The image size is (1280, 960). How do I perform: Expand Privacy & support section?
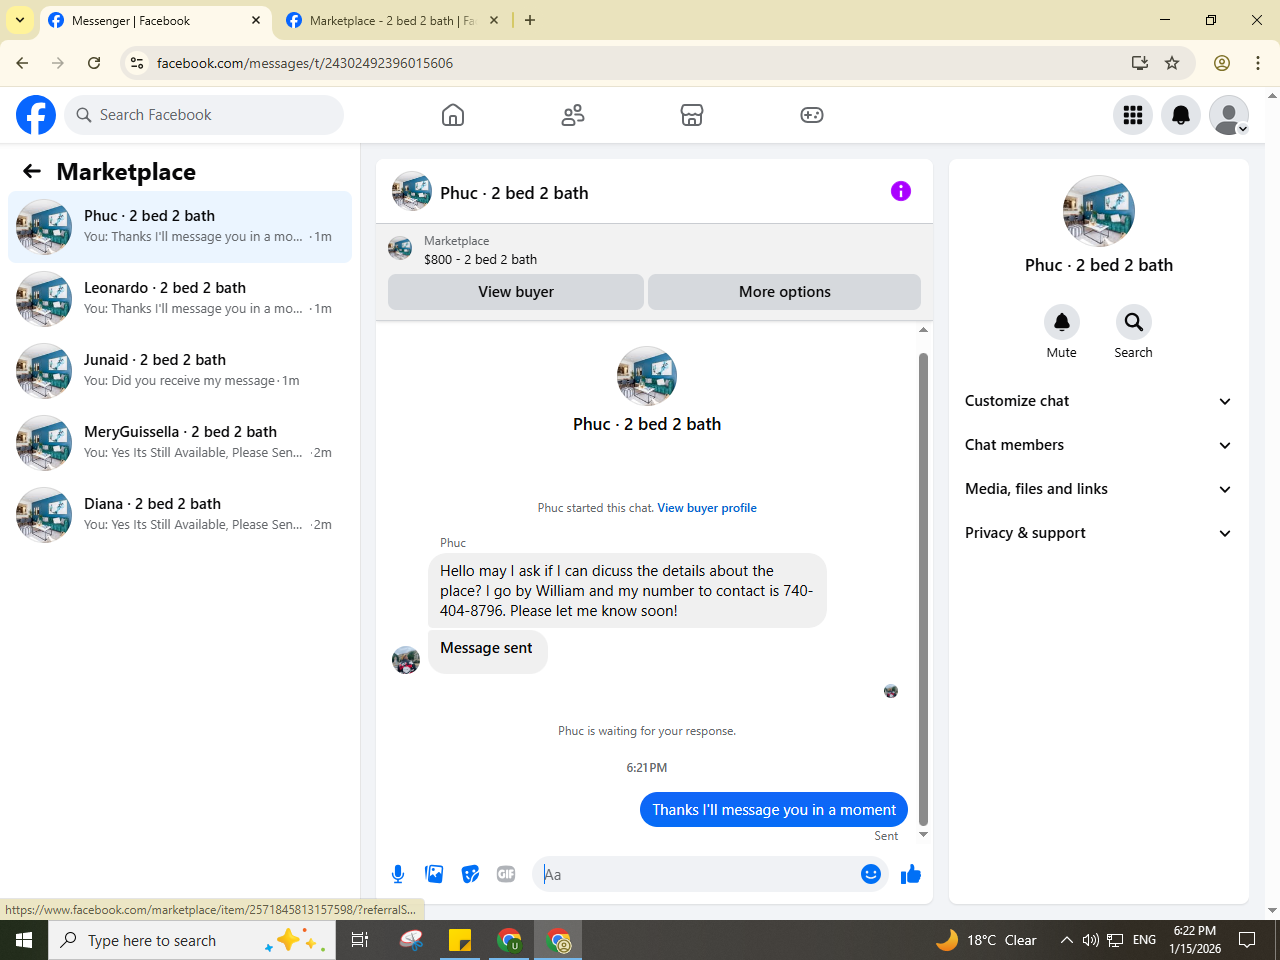(1099, 533)
